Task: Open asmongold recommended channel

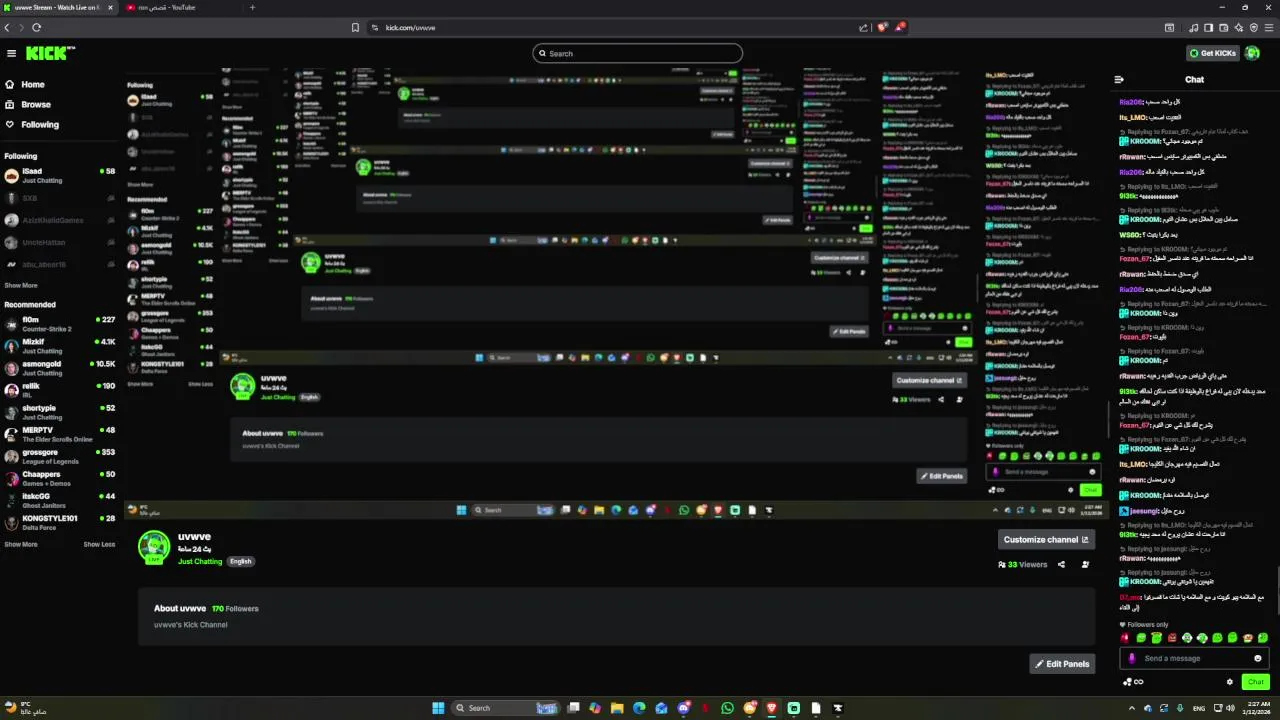Action: [x=60, y=368]
